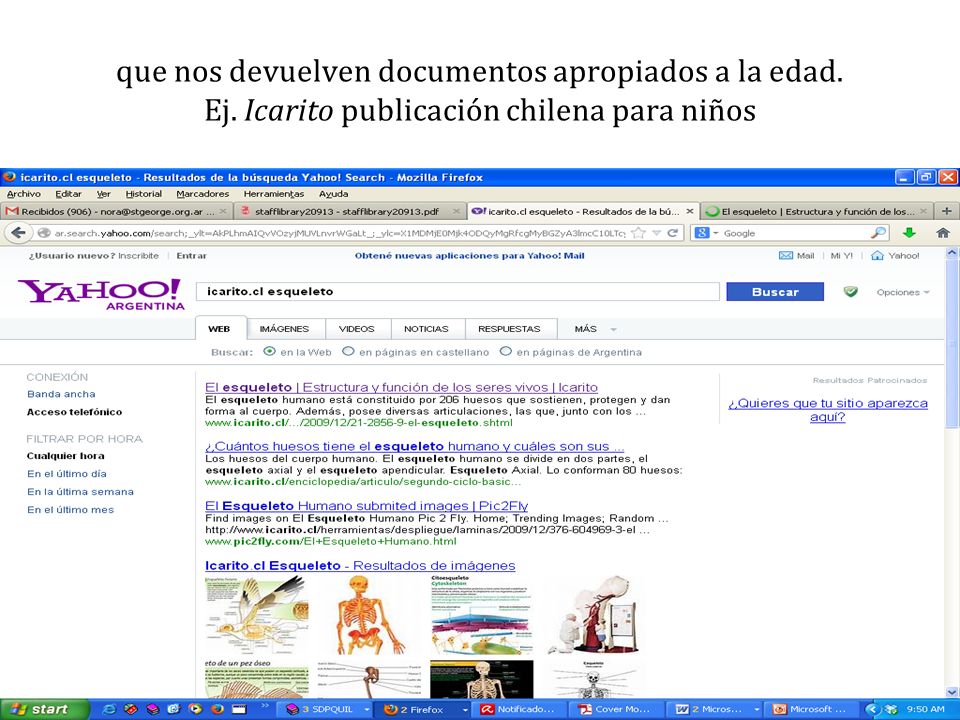Filter results by 'En el último día'
The width and height of the screenshot is (960, 720).
coord(67,473)
